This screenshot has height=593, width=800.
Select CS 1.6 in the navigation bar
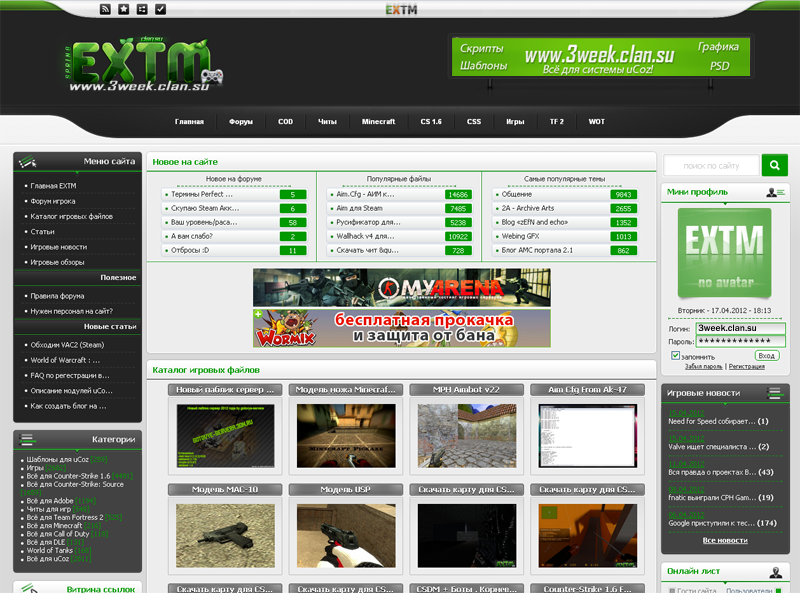coord(431,122)
